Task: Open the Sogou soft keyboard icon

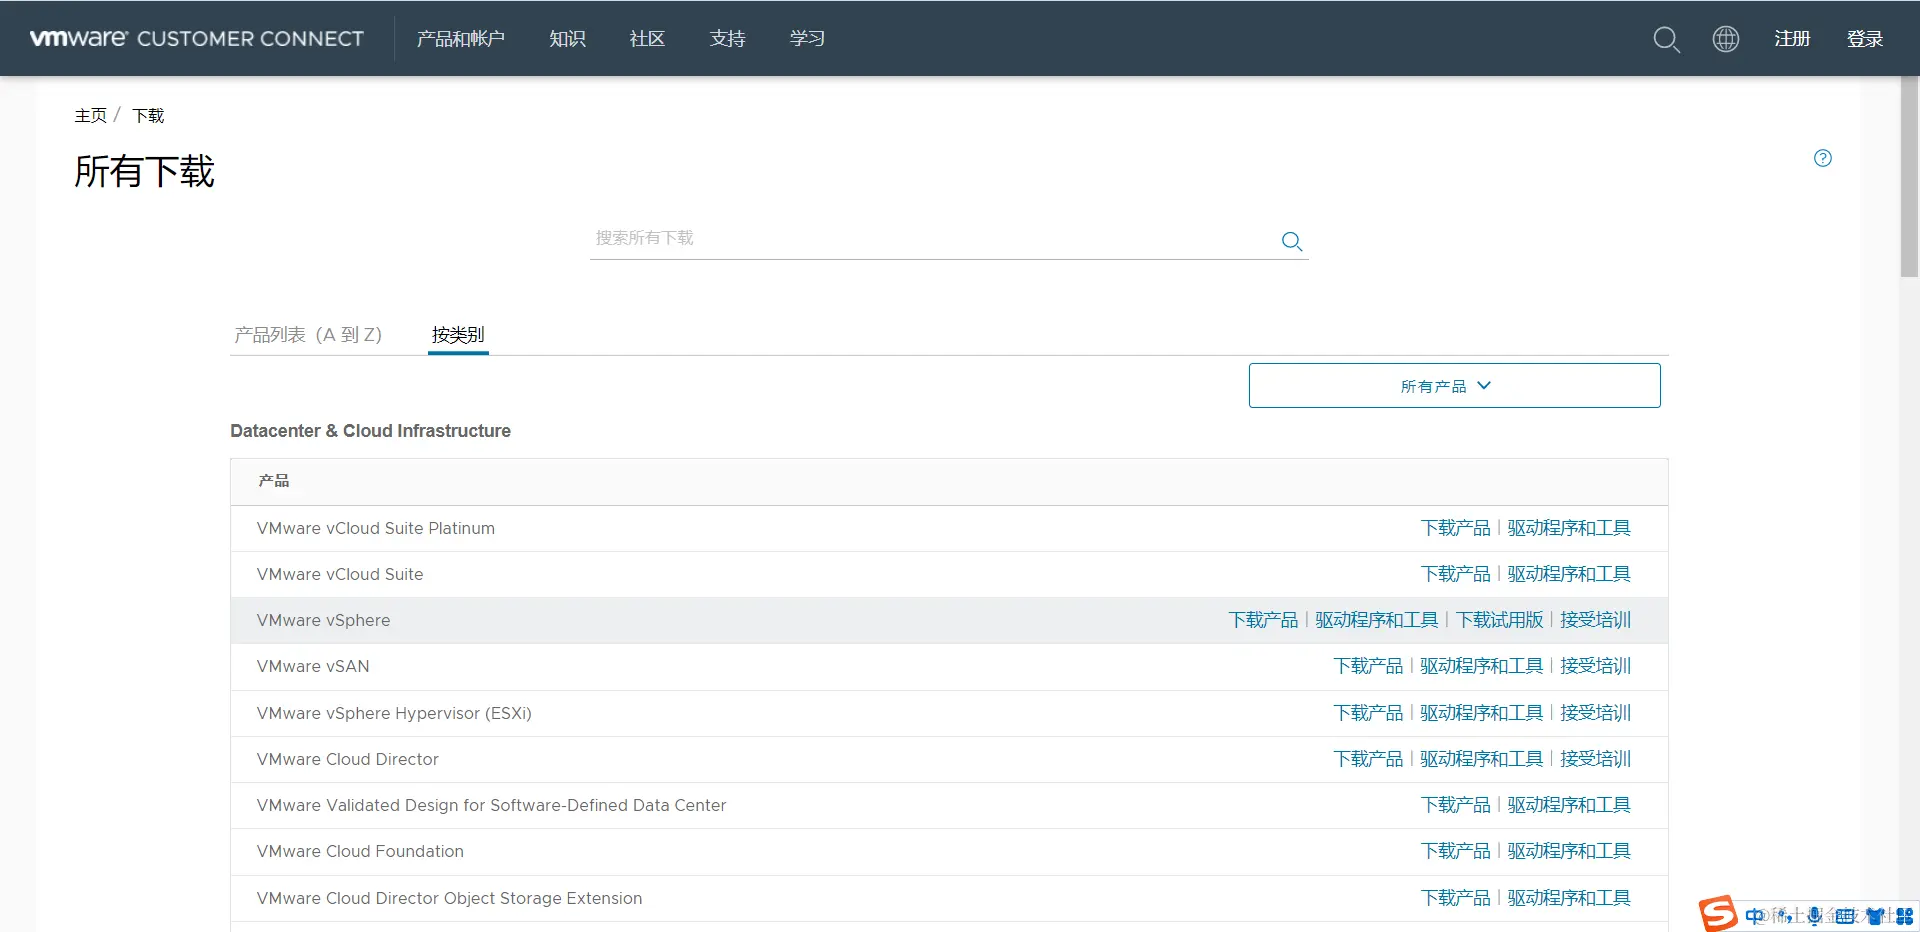Action: pyautogui.click(x=1845, y=916)
